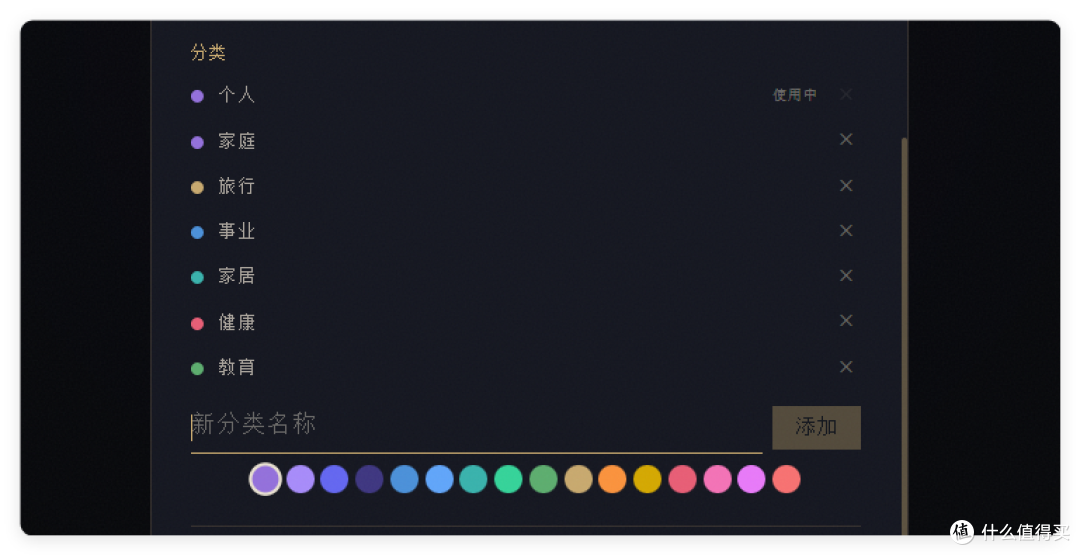Choose the dark navy purple swatch
The image size is (1080, 555).
pos(369,479)
